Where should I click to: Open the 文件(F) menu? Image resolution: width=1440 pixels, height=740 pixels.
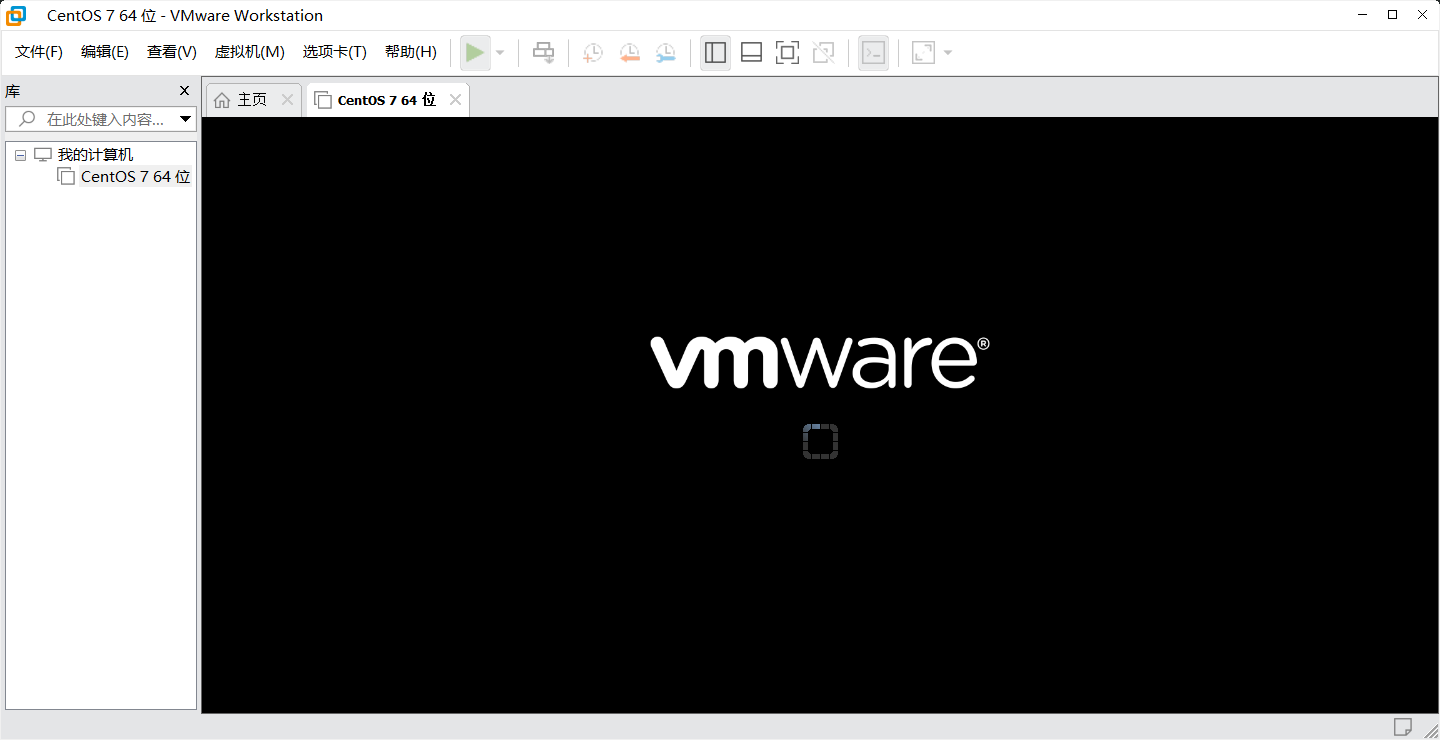point(39,52)
